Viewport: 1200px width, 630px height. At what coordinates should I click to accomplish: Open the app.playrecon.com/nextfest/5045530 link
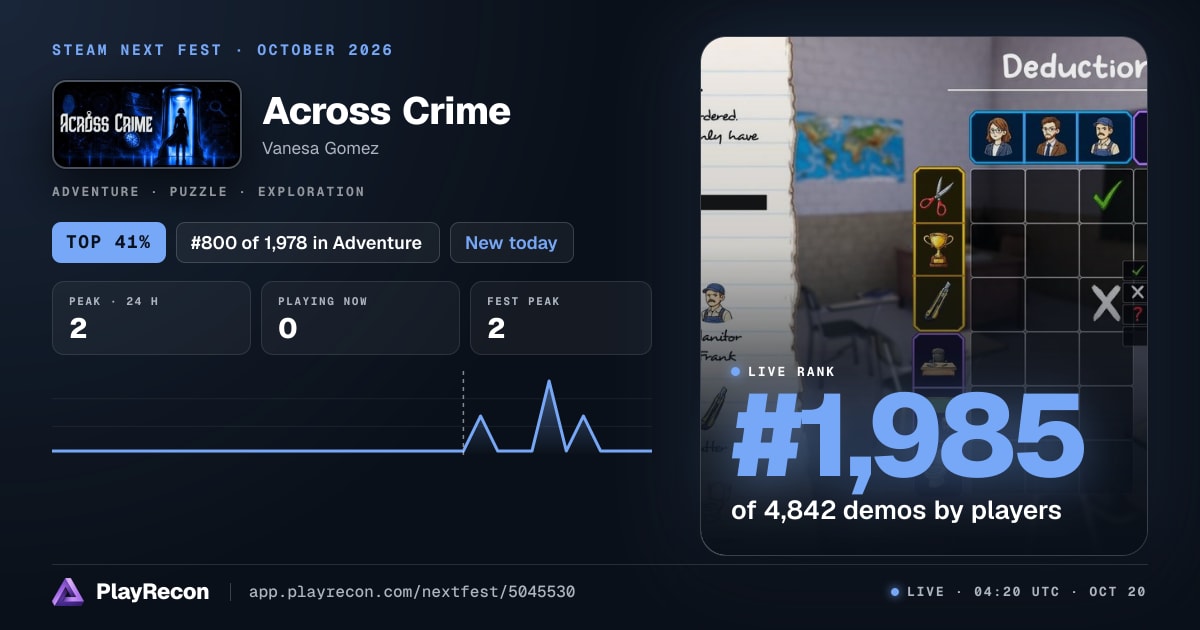coord(412,592)
